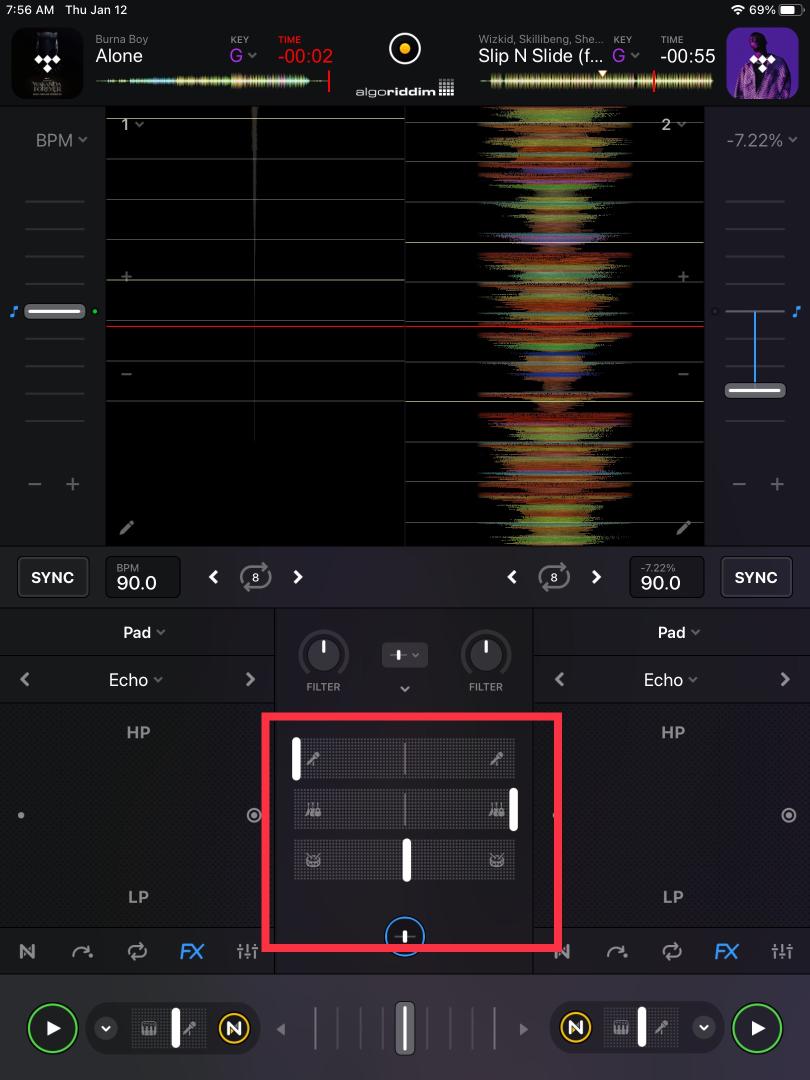Viewport: 810px width, 1080px height.
Task: Nudge deck 2 tempo down with minus
Action: tap(739, 484)
